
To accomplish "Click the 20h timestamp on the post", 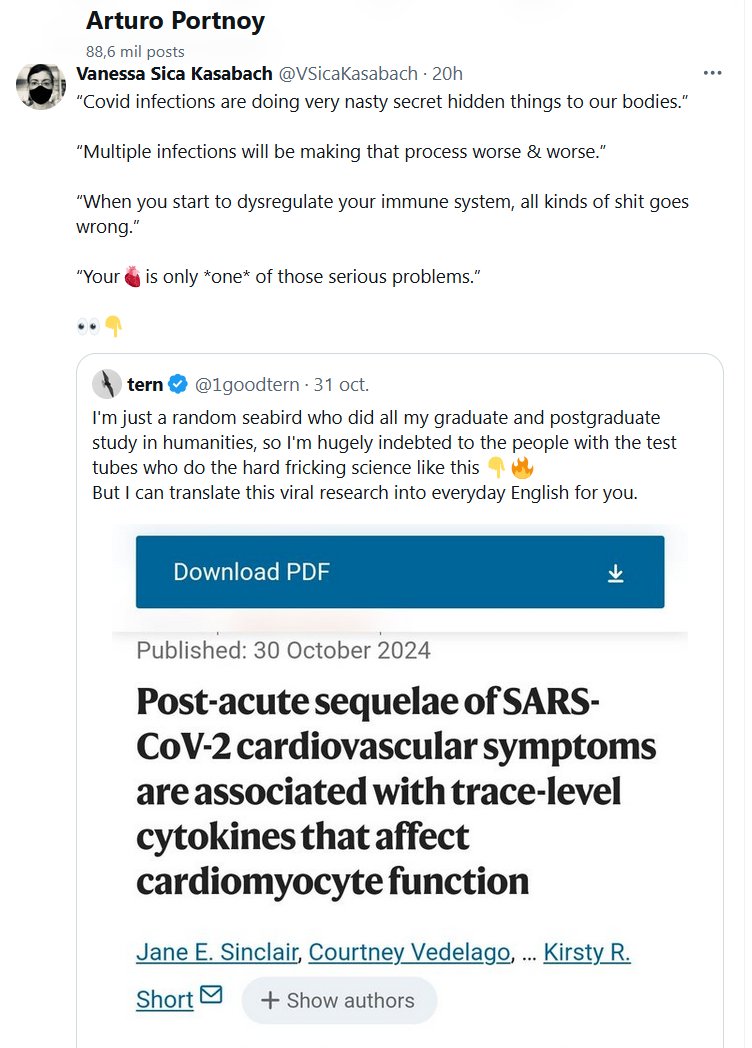I will [447, 73].
